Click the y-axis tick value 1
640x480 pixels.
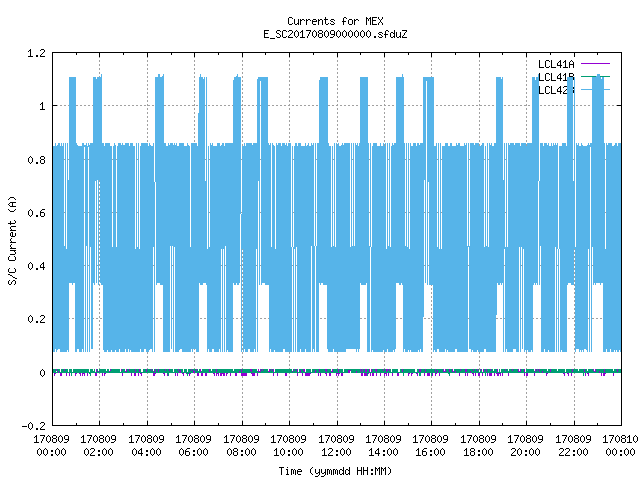[x=42, y=107]
